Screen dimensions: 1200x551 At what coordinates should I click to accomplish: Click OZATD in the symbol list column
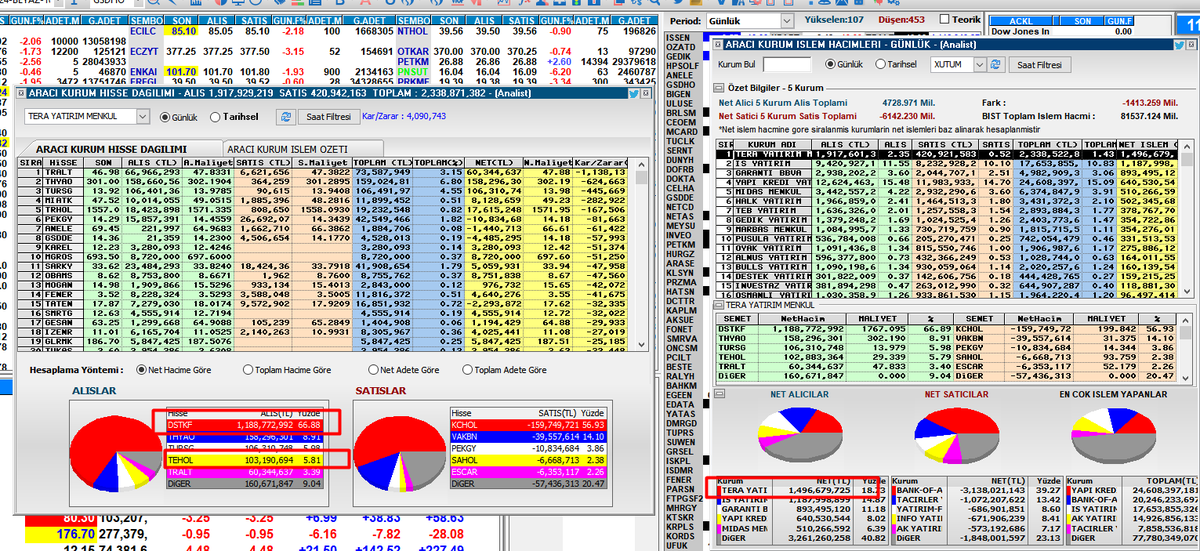(680, 47)
